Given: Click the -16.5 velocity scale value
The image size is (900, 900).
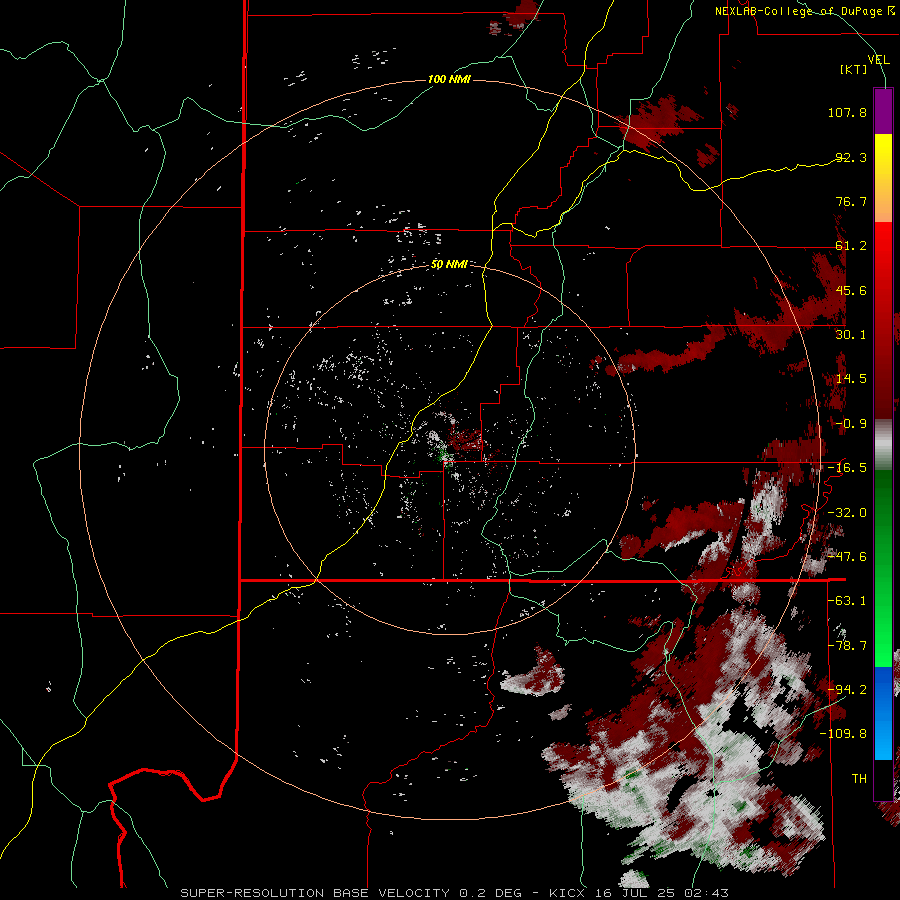Looking at the screenshot, I should 847,468.
